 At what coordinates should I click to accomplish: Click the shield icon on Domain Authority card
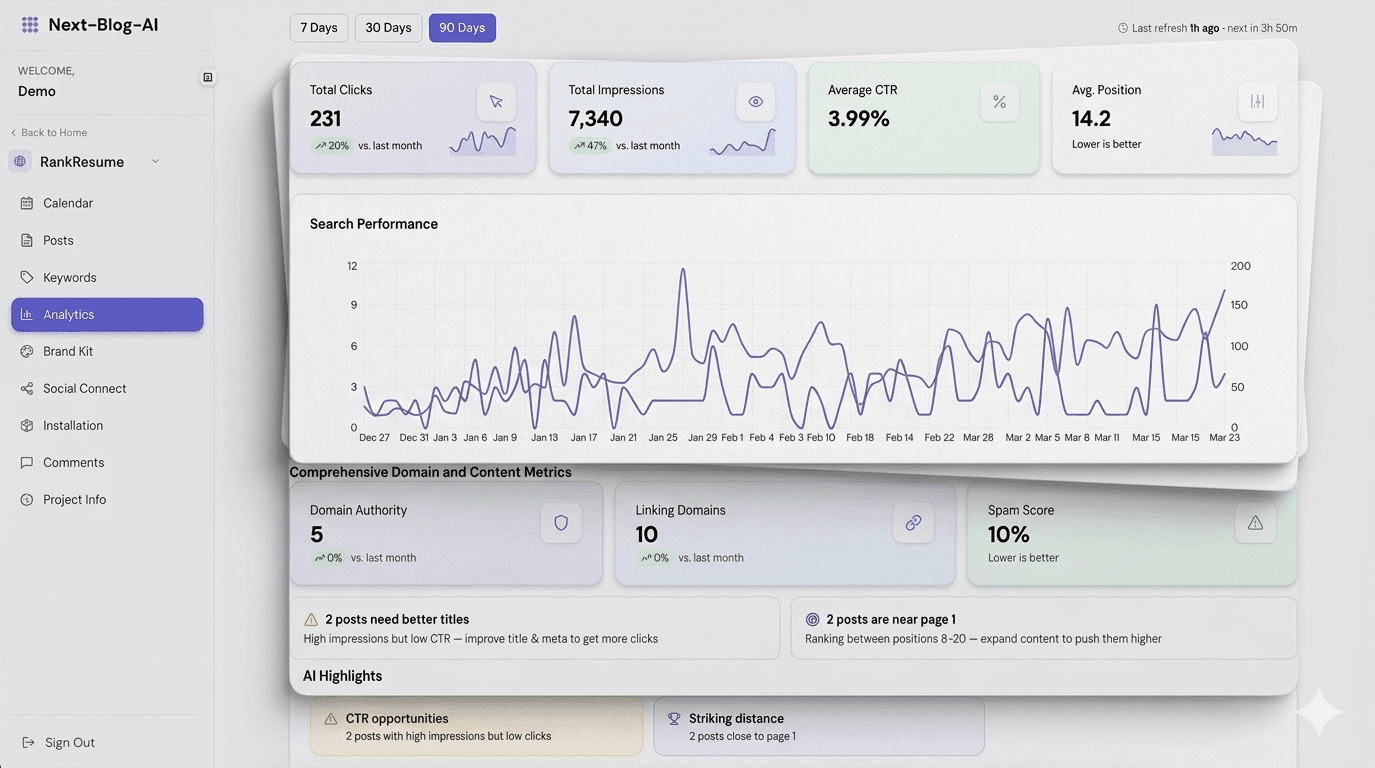pyautogui.click(x=560, y=522)
